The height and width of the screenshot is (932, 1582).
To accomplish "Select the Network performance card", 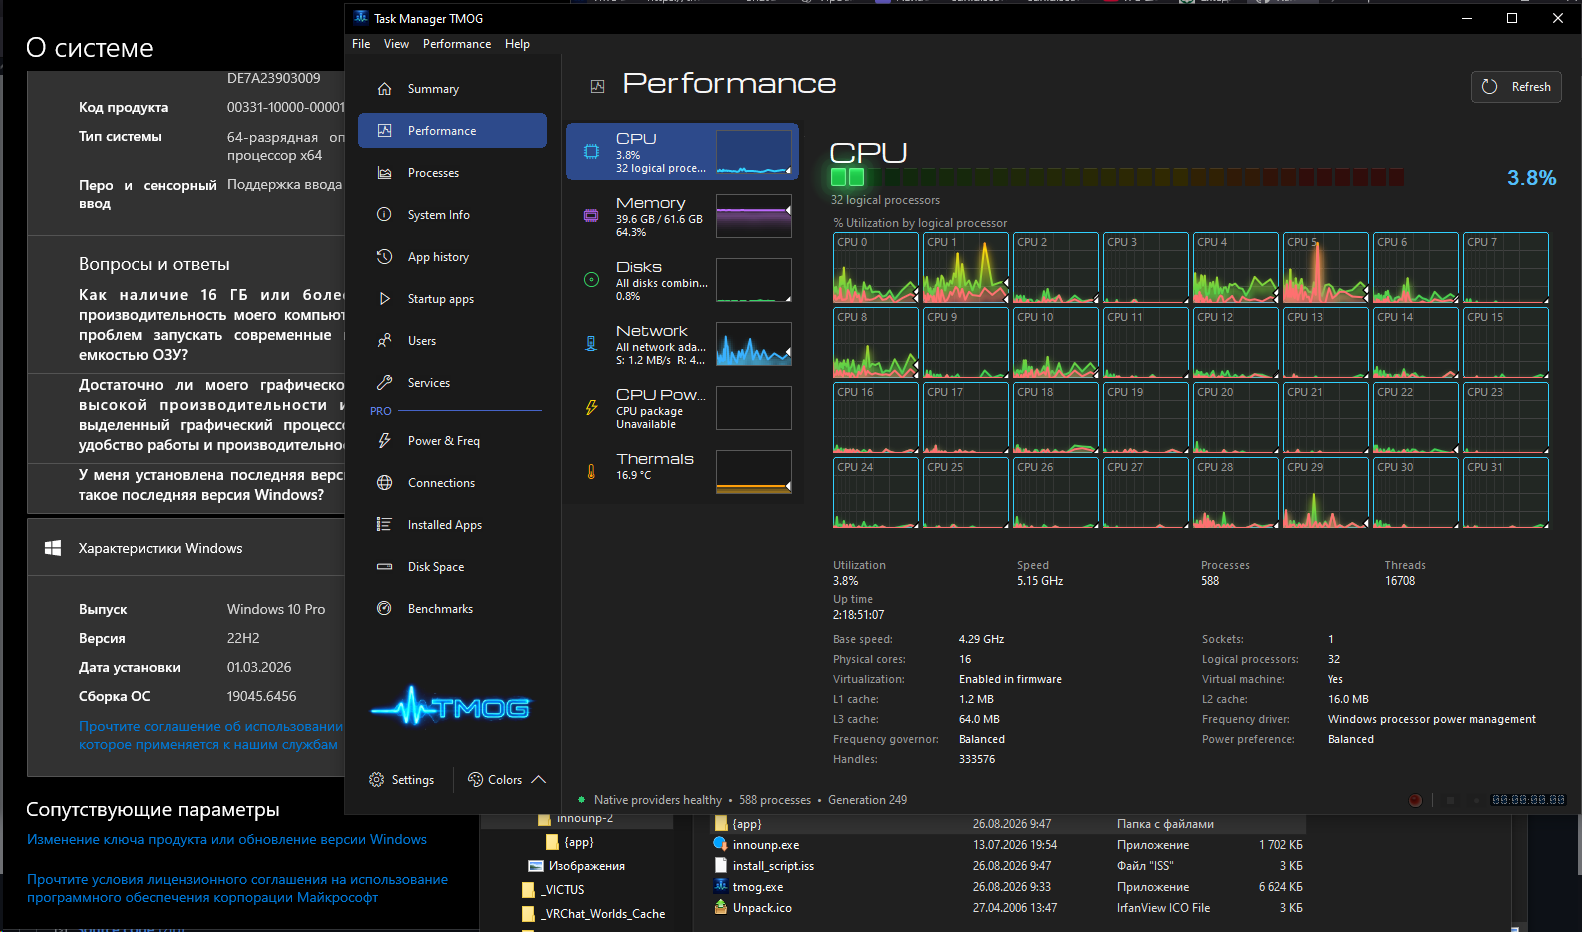I will coord(682,344).
